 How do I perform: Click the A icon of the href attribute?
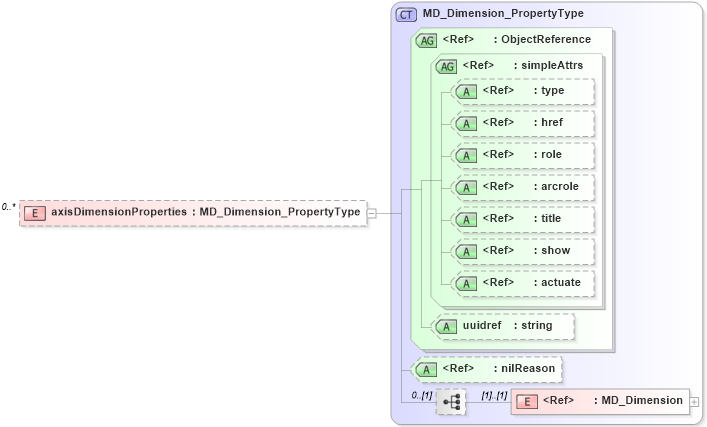tap(466, 124)
